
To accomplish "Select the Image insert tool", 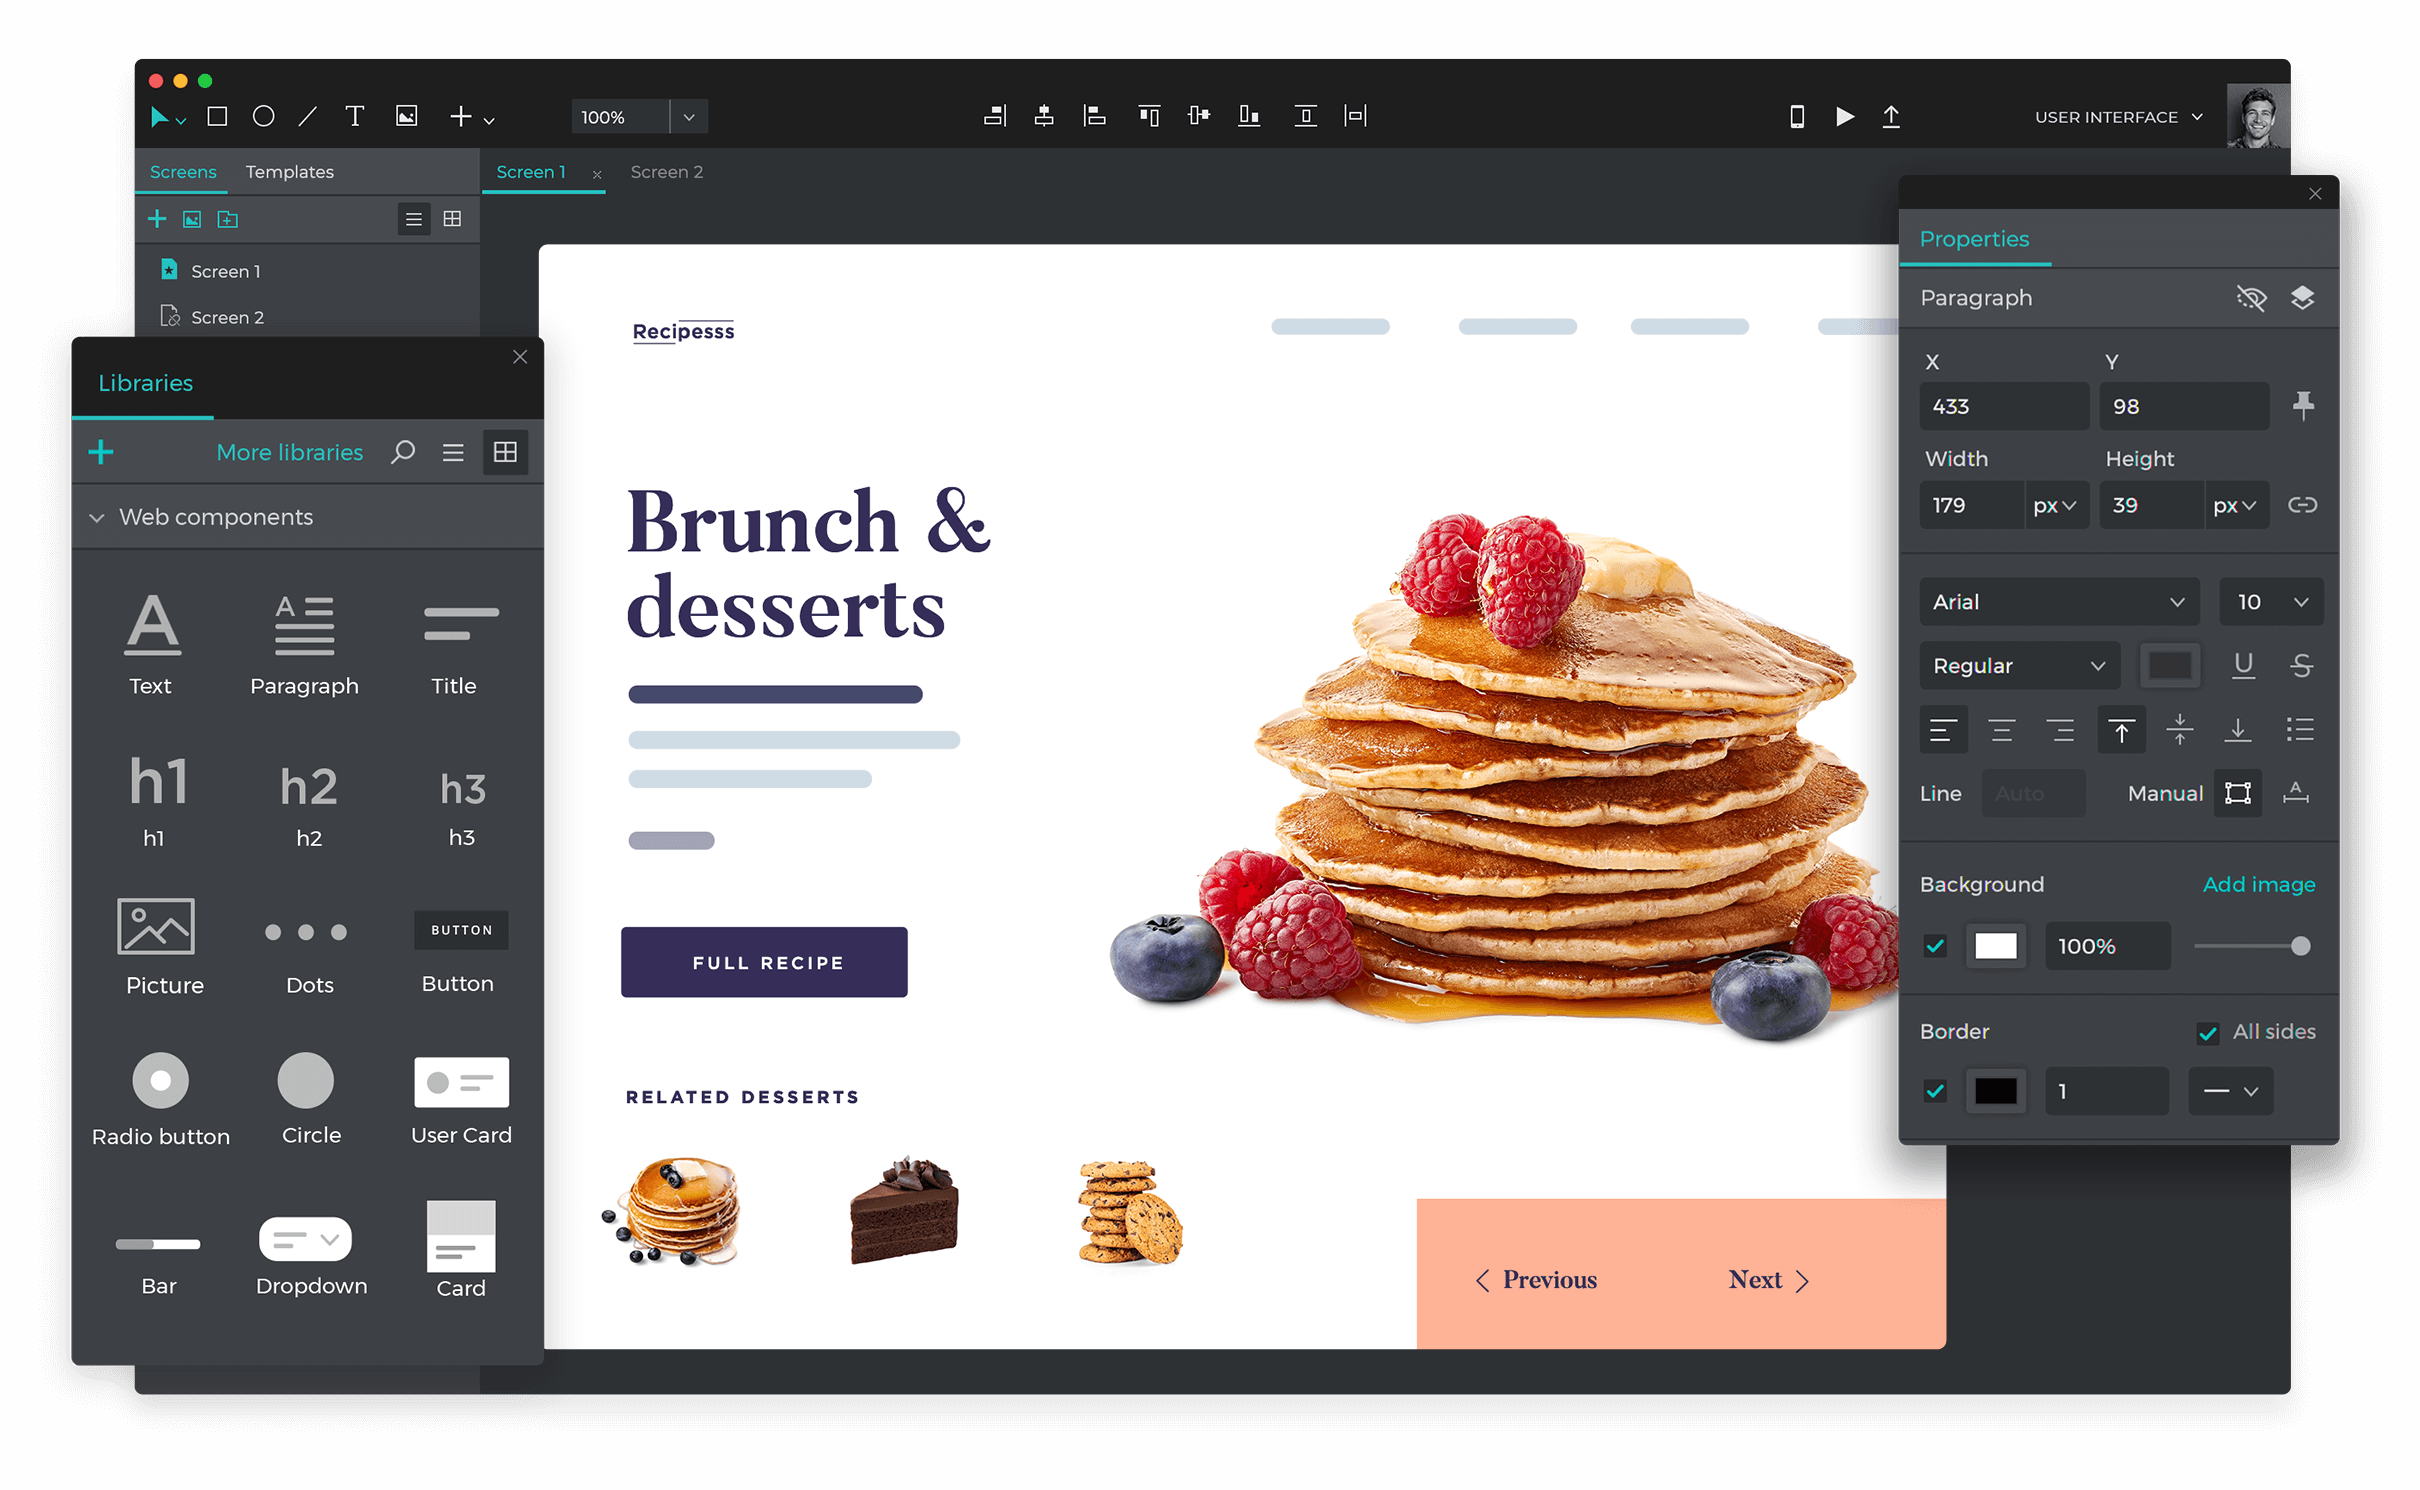I will click(404, 116).
